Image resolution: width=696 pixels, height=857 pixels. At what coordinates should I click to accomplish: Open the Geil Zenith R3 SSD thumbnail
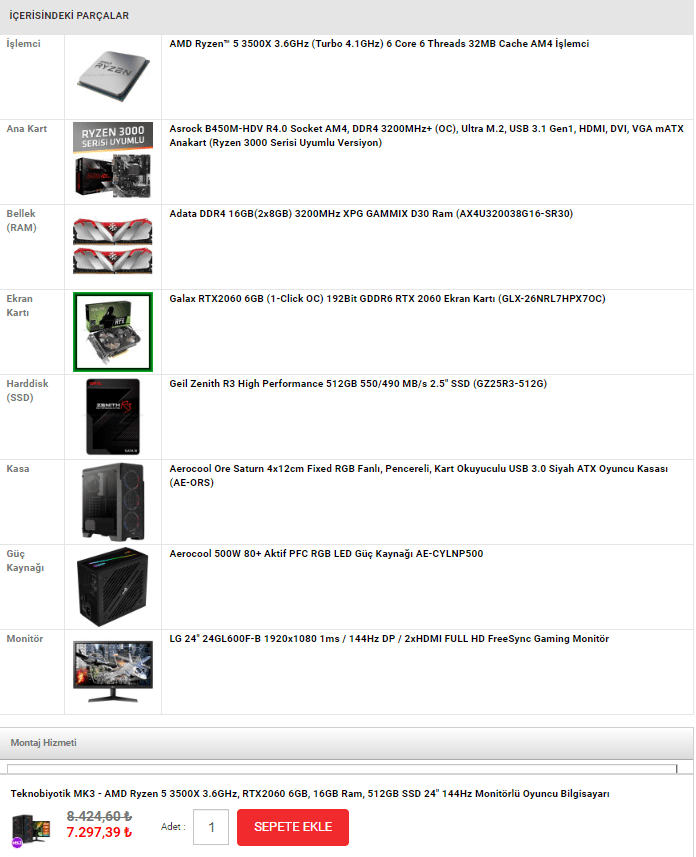[x=113, y=416]
